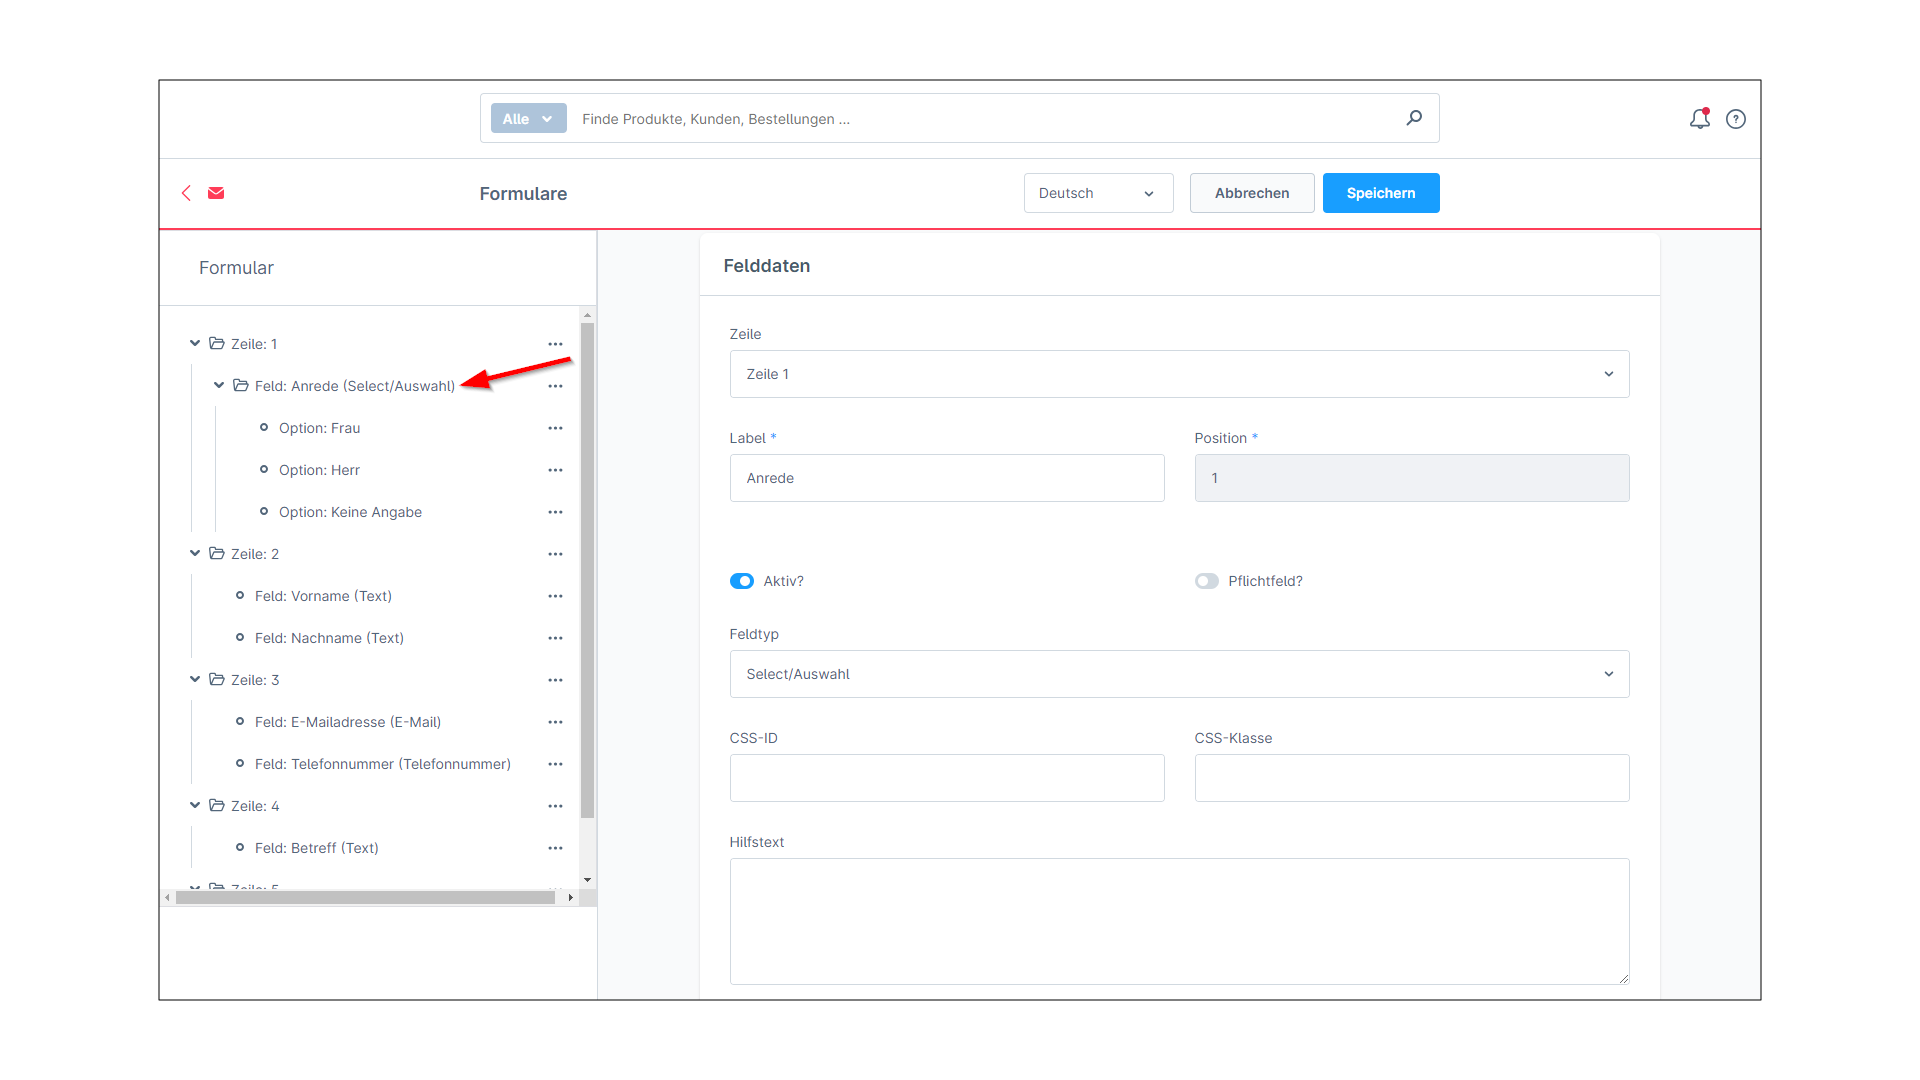Open the Zeile dropdown showing Zeile 1
Viewport: 1920px width, 1080px height.
1179,374
